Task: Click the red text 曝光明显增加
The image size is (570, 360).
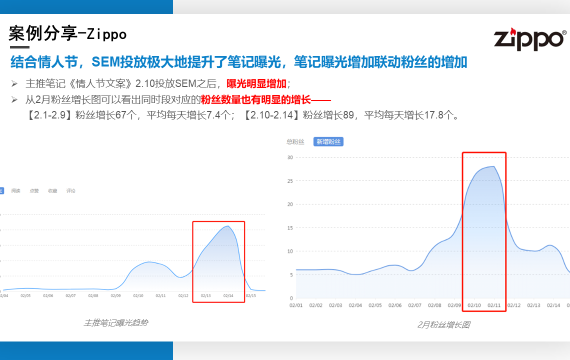Action: pos(256,84)
